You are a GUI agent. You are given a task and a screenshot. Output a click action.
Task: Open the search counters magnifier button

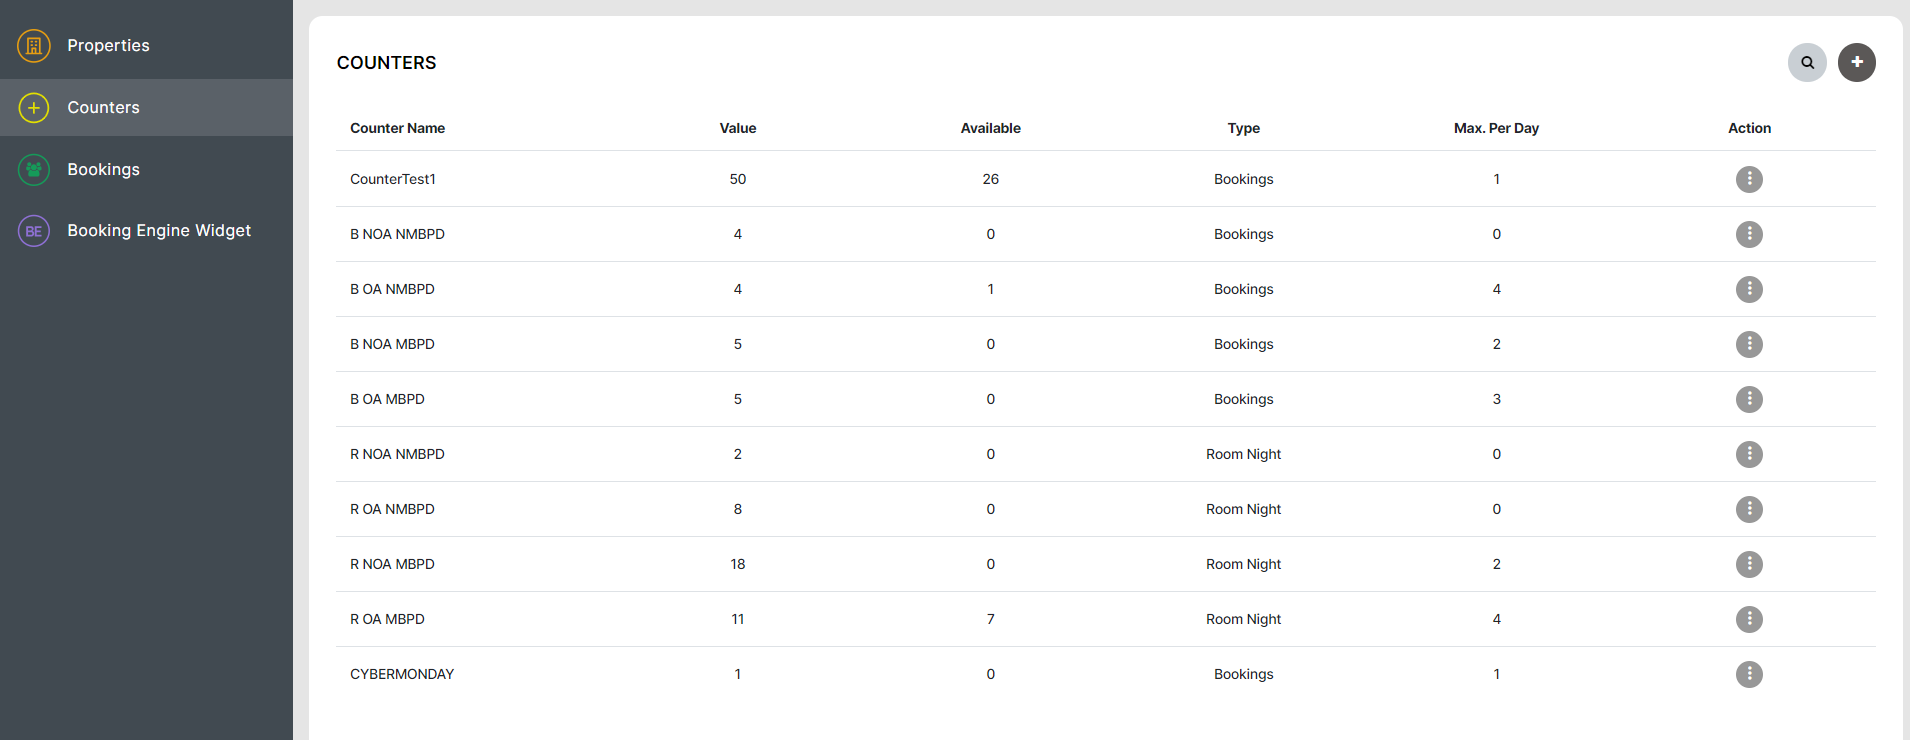pos(1807,62)
